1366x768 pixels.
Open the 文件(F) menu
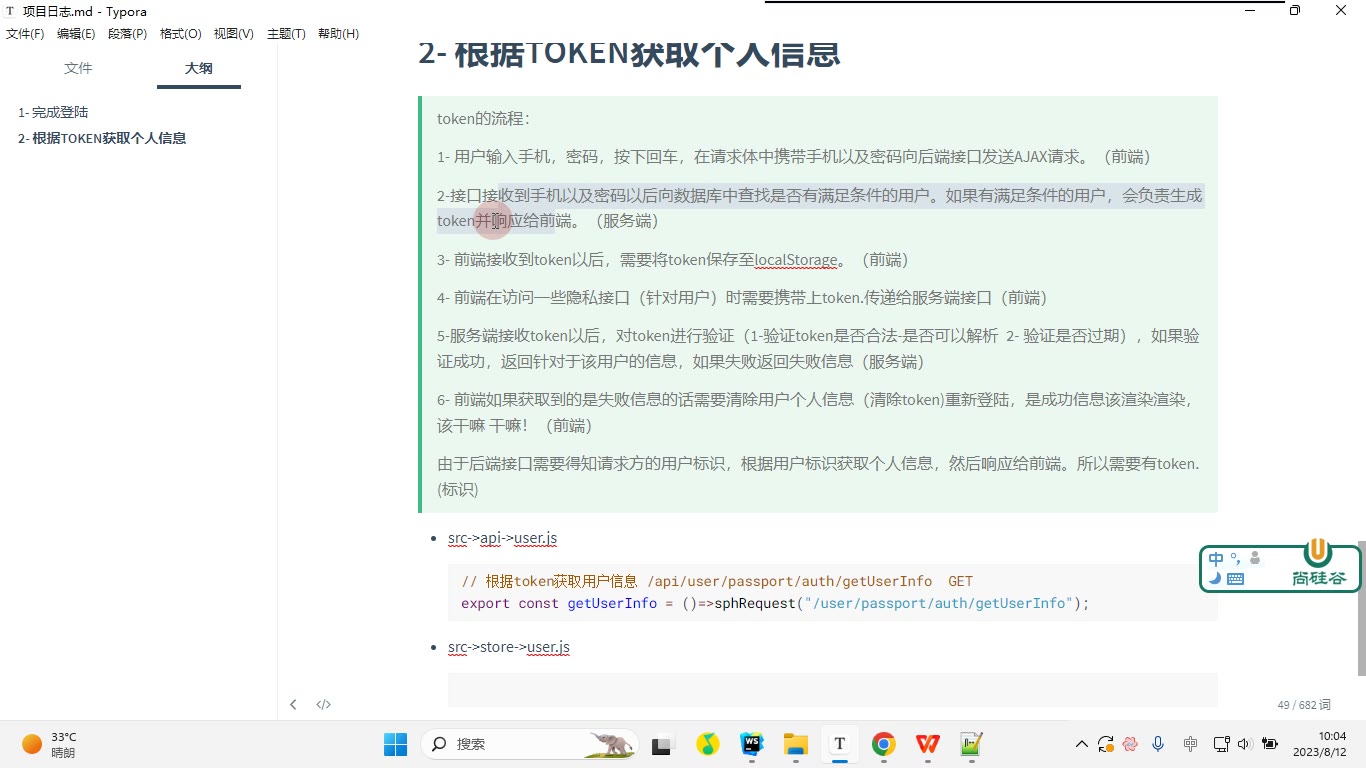[x=25, y=34]
